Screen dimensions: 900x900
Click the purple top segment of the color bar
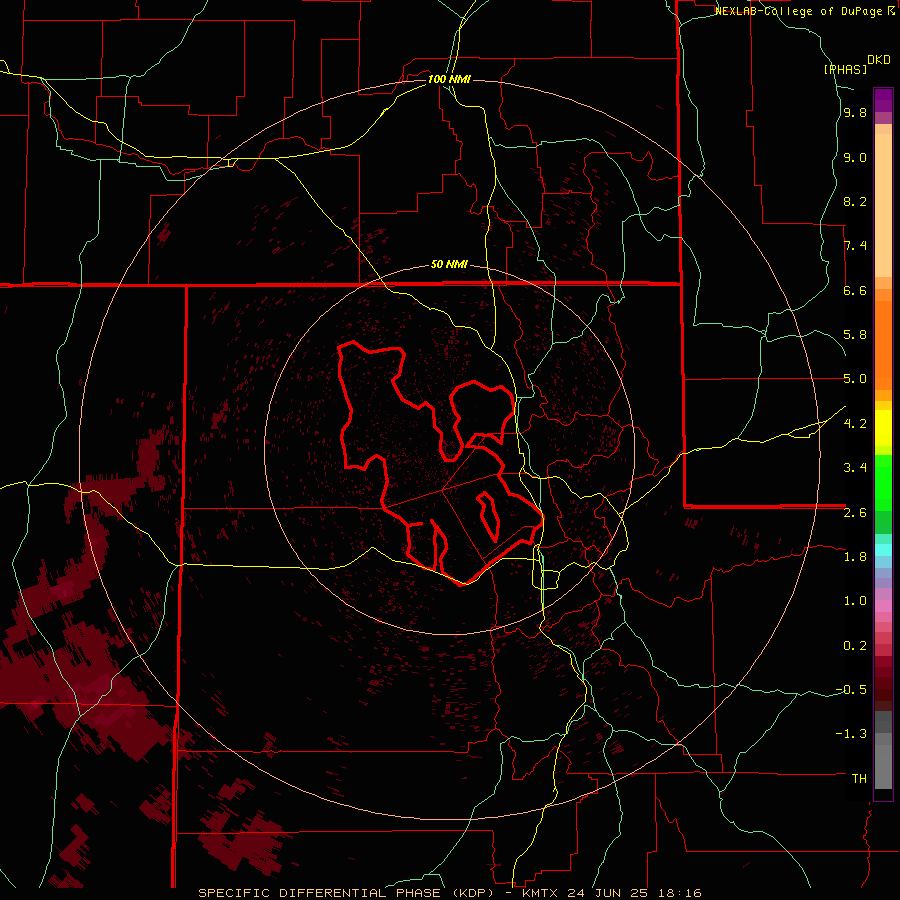(x=883, y=100)
